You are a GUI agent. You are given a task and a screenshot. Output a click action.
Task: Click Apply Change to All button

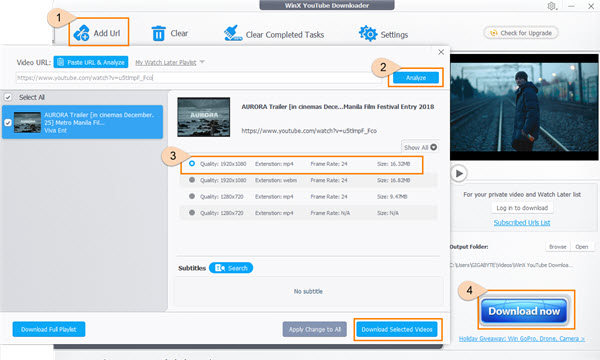click(x=315, y=329)
